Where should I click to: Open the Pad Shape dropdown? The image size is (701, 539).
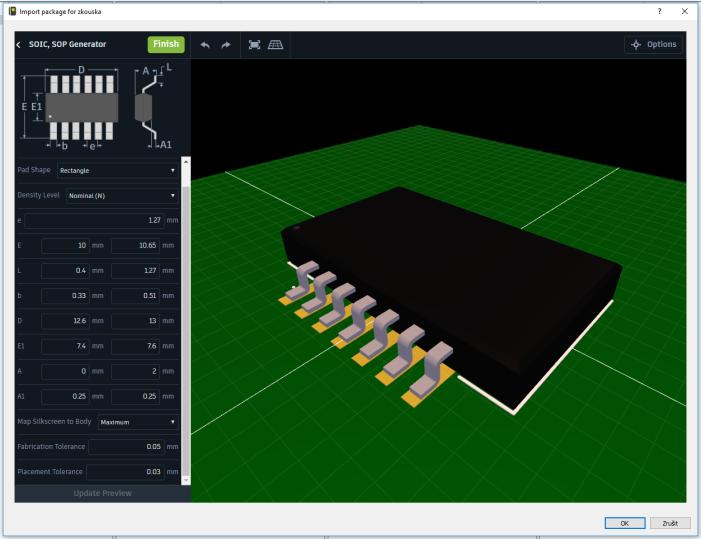click(118, 170)
